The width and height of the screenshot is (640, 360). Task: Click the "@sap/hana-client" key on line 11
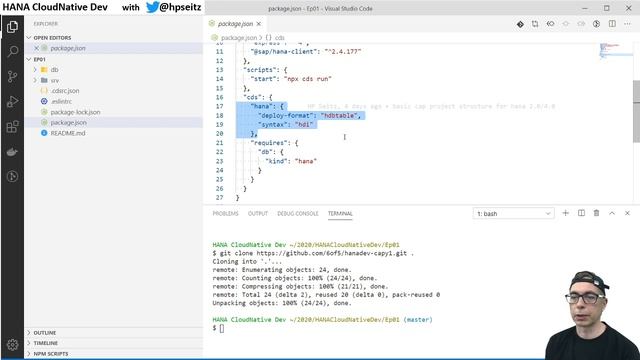[x=284, y=51]
